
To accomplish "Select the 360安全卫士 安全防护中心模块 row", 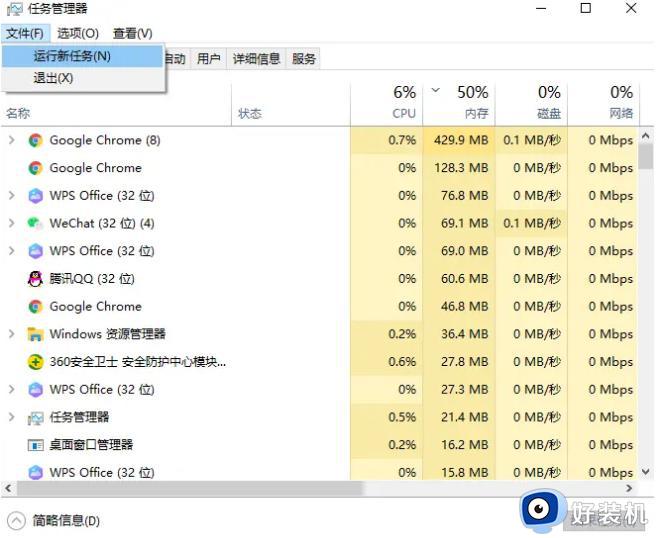I will click(x=320, y=361).
